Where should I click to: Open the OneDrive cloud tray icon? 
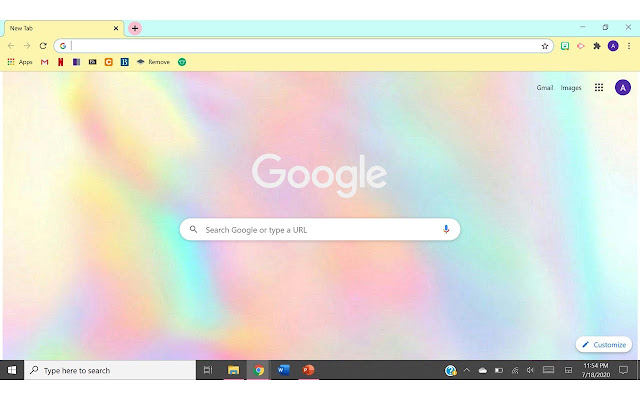pos(482,370)
